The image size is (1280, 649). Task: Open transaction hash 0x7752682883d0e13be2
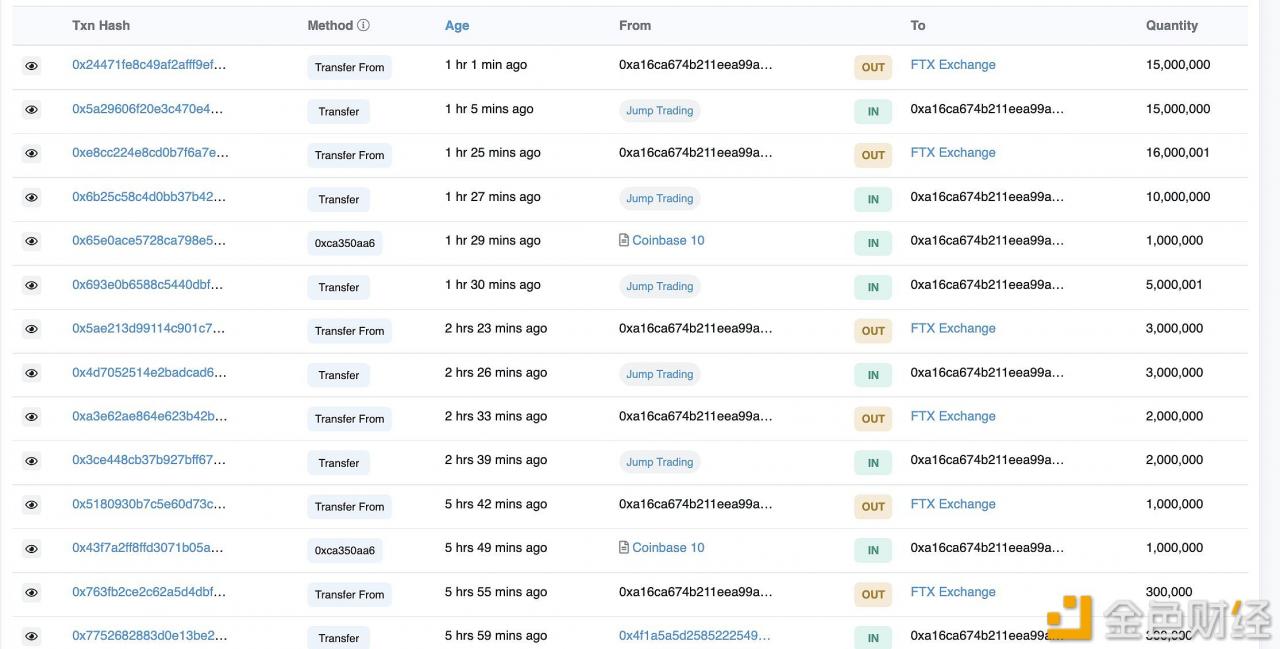pyautogui.click(x=149, y=636)
